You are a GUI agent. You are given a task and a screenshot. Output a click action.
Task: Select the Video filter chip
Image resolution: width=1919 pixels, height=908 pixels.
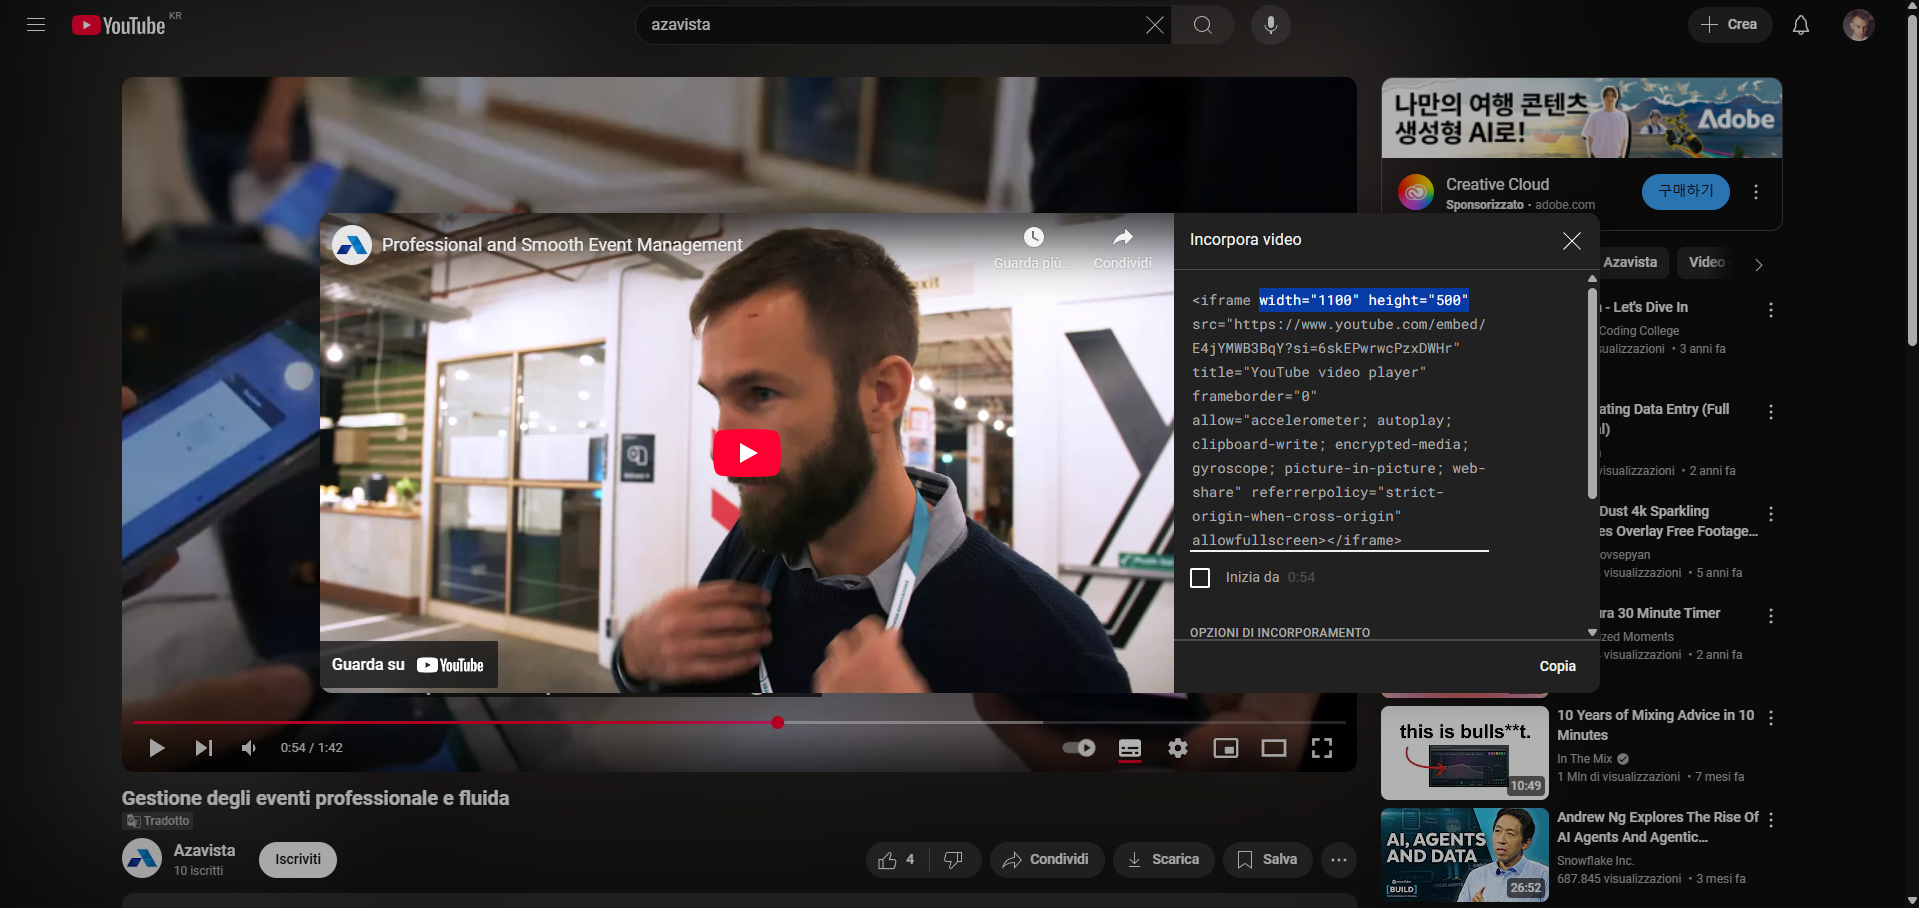pos(1706,262)
